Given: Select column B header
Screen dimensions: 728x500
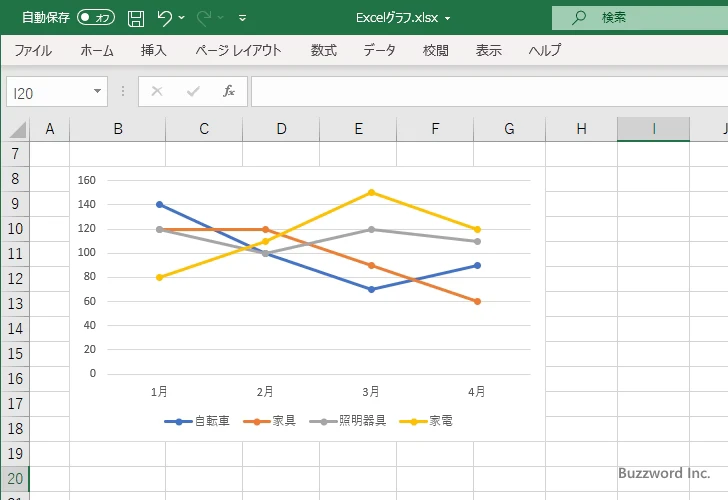Looking at the screenshot, I should pos(118,129).
